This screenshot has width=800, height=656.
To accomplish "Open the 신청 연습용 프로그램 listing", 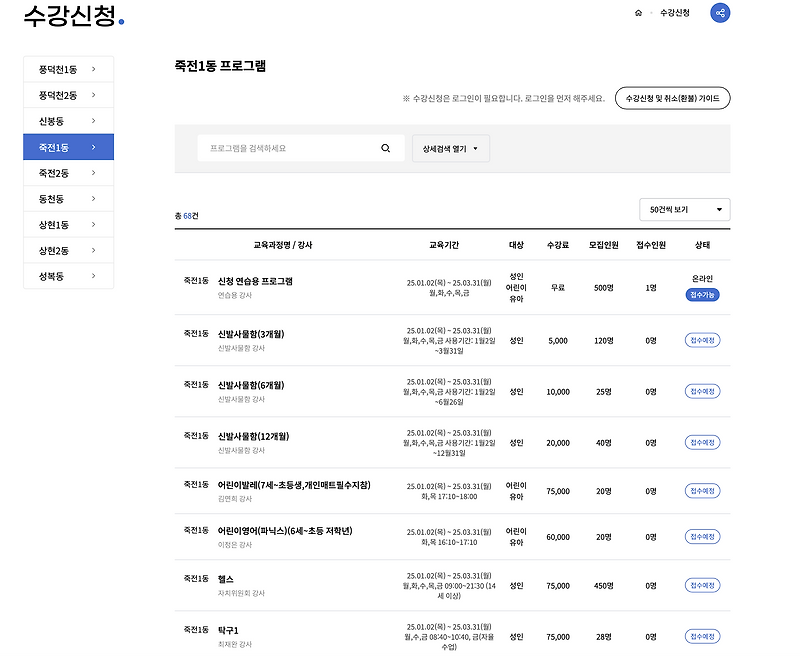I will pyautogui.click(x=256, y=280).
